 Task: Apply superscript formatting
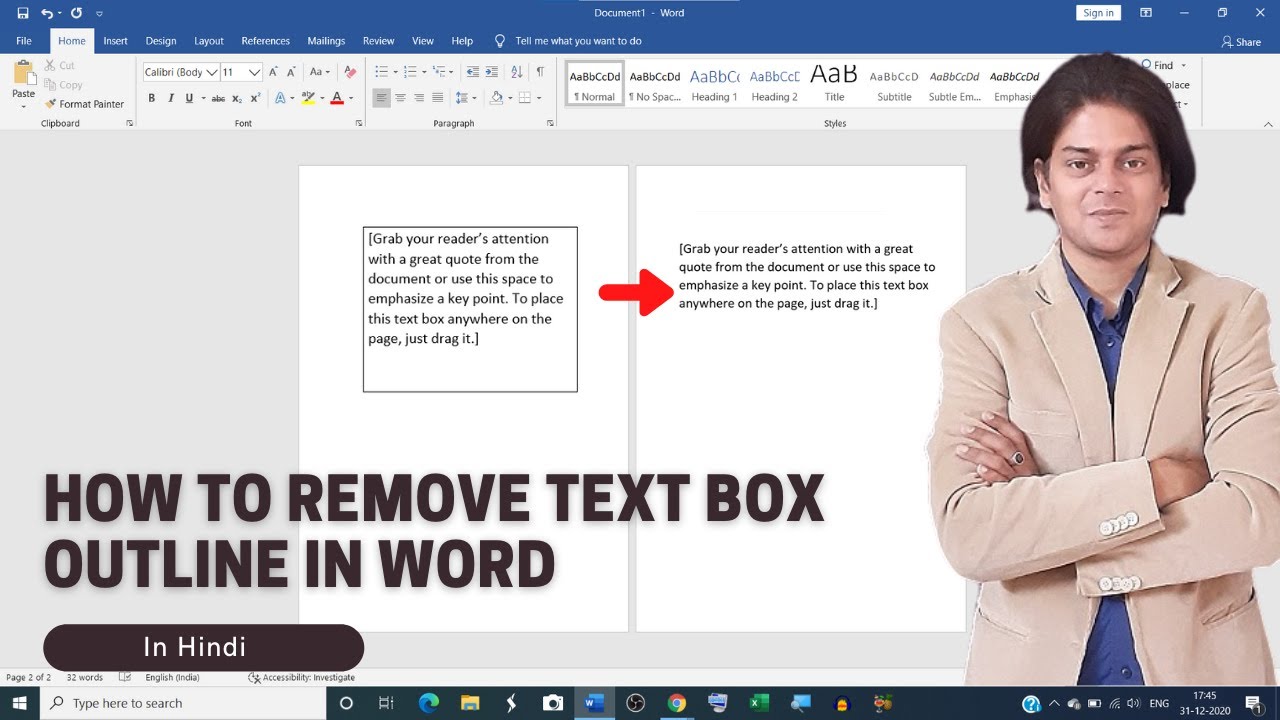point(255,98)
